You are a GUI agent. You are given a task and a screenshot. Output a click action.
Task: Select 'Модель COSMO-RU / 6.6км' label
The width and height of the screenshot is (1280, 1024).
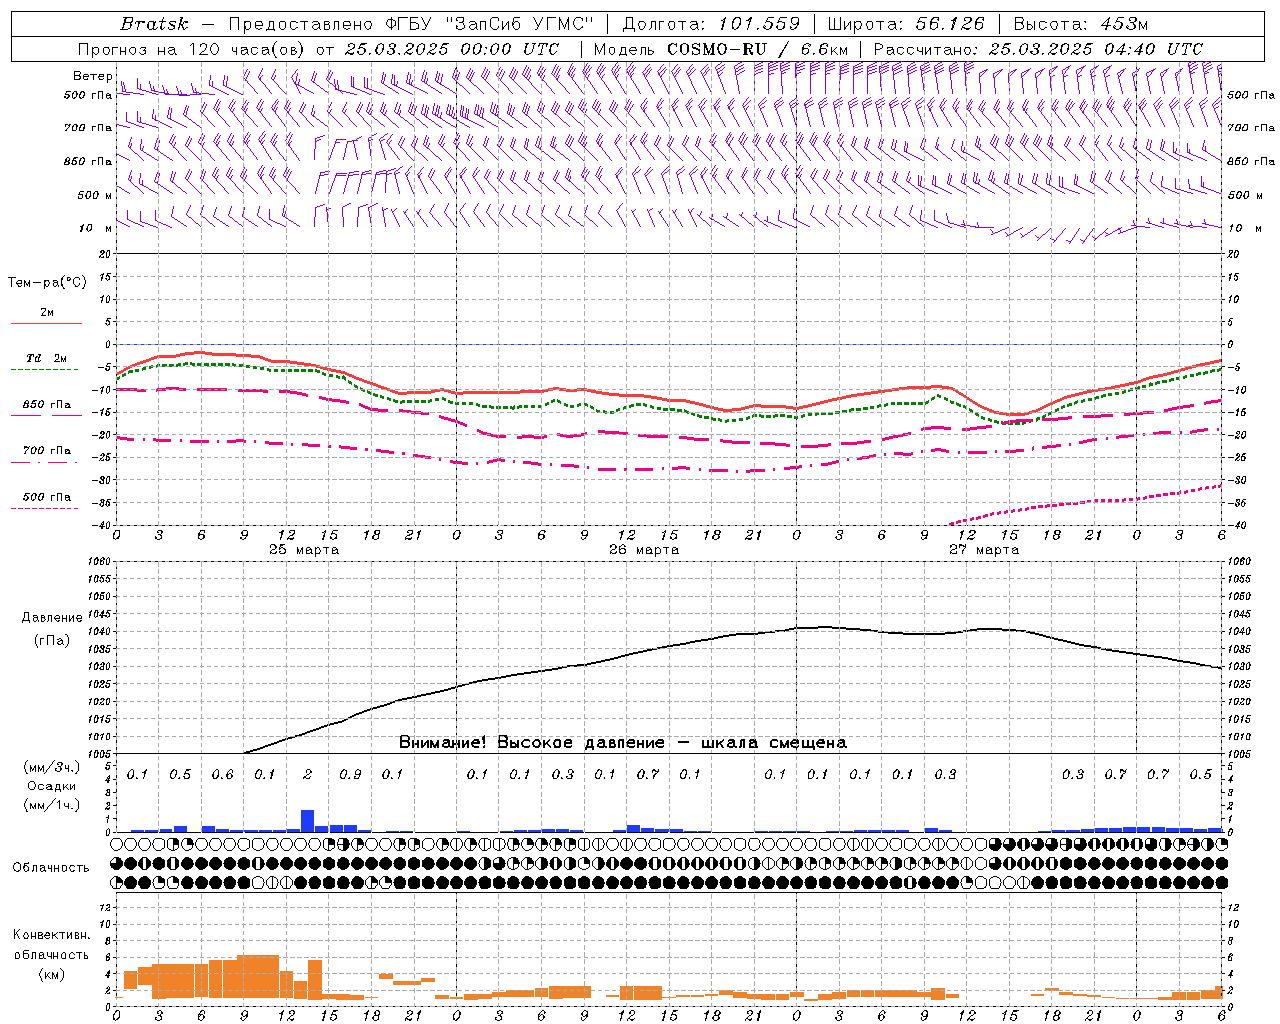(720, 49)
